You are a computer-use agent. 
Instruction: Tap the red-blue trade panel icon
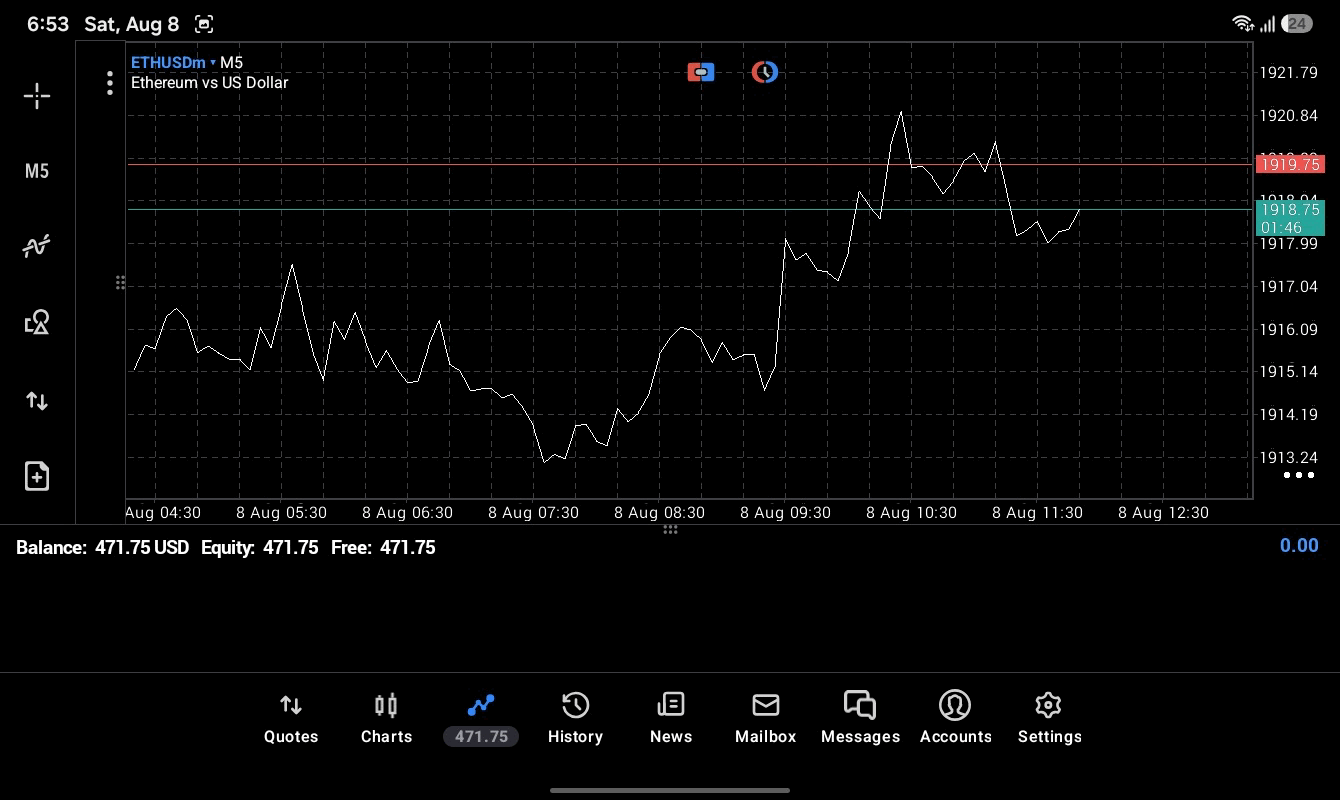coord(701,72)
